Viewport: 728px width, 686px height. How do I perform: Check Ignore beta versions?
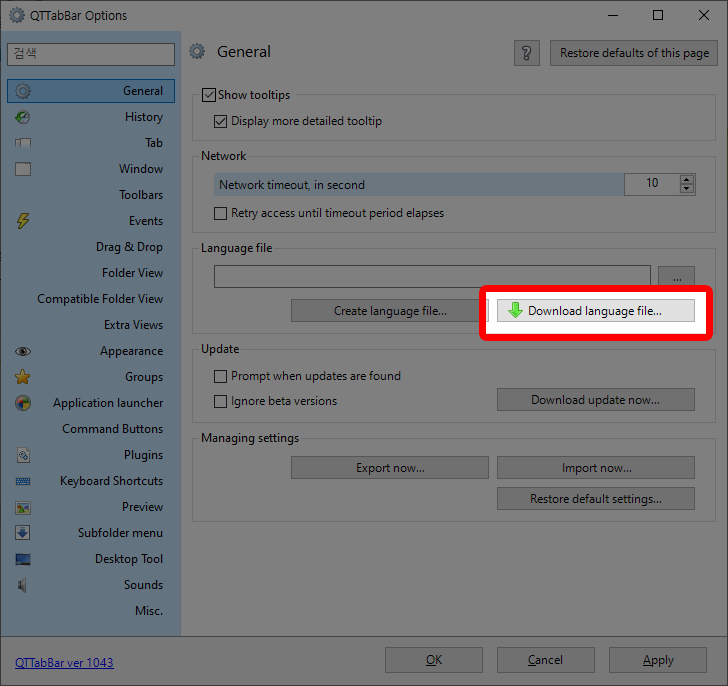pos(221,401)
